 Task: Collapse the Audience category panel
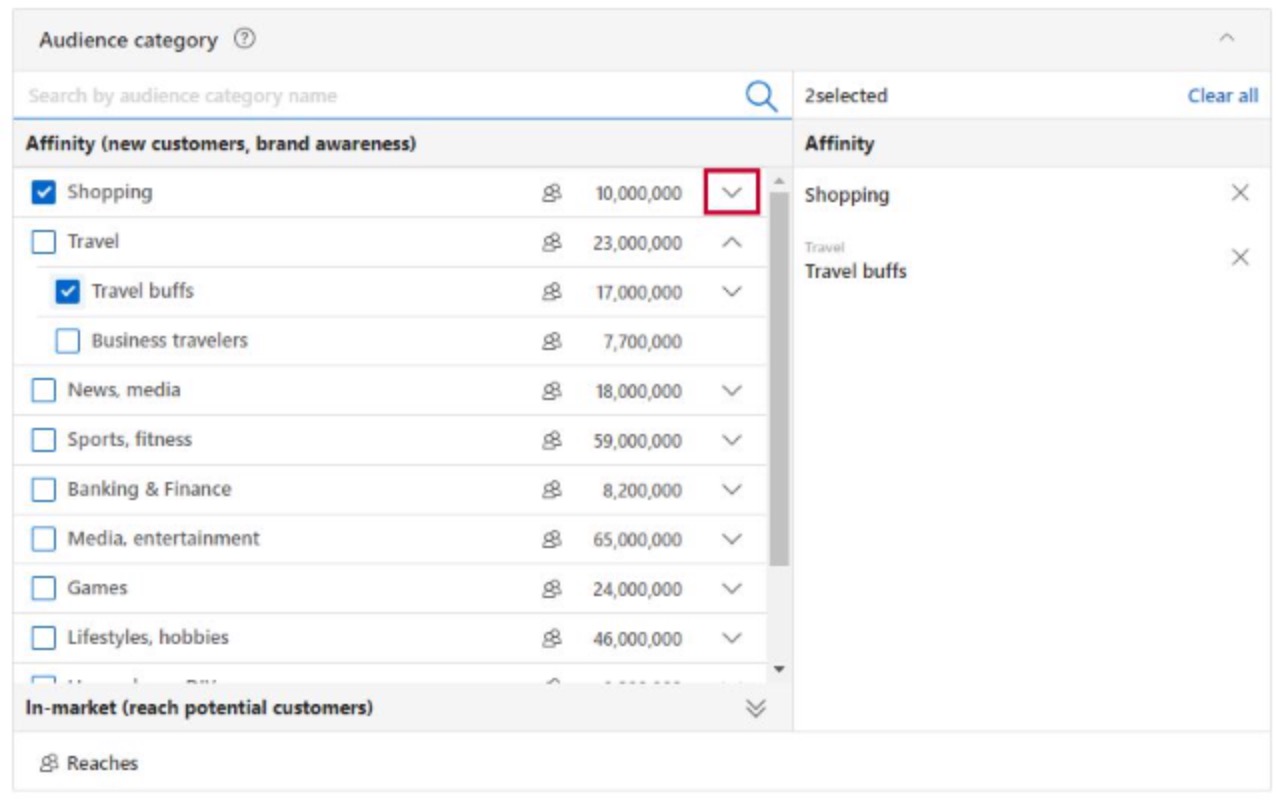click(x=1226, y=39)
